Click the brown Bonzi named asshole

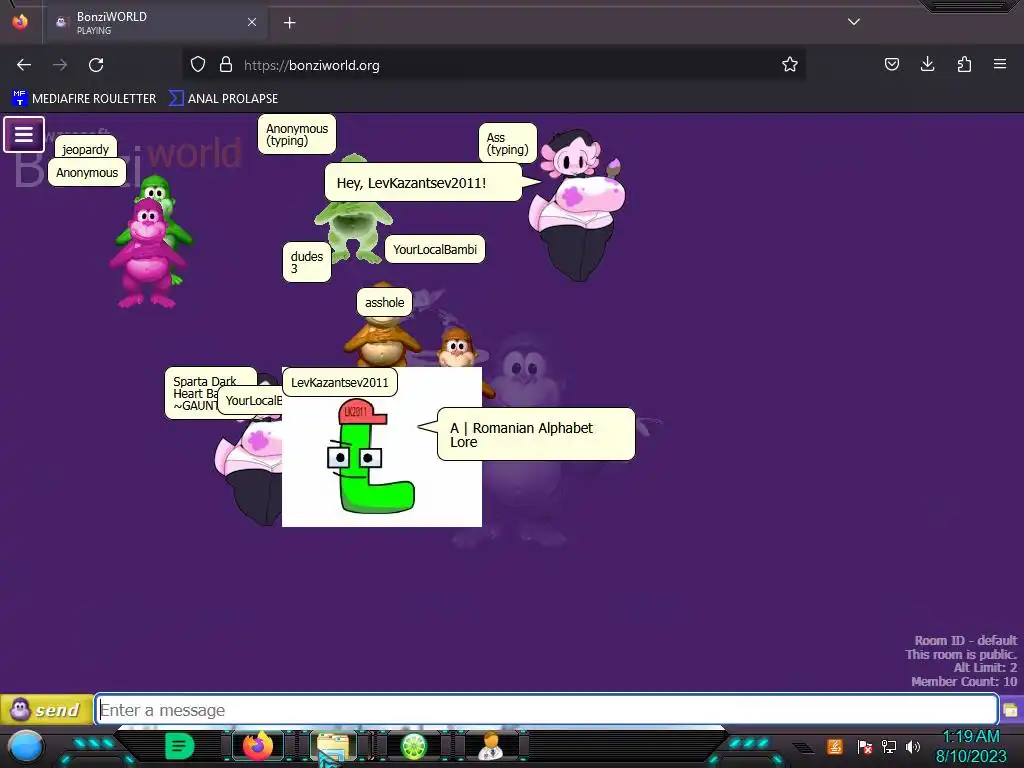tap(382, 341)
